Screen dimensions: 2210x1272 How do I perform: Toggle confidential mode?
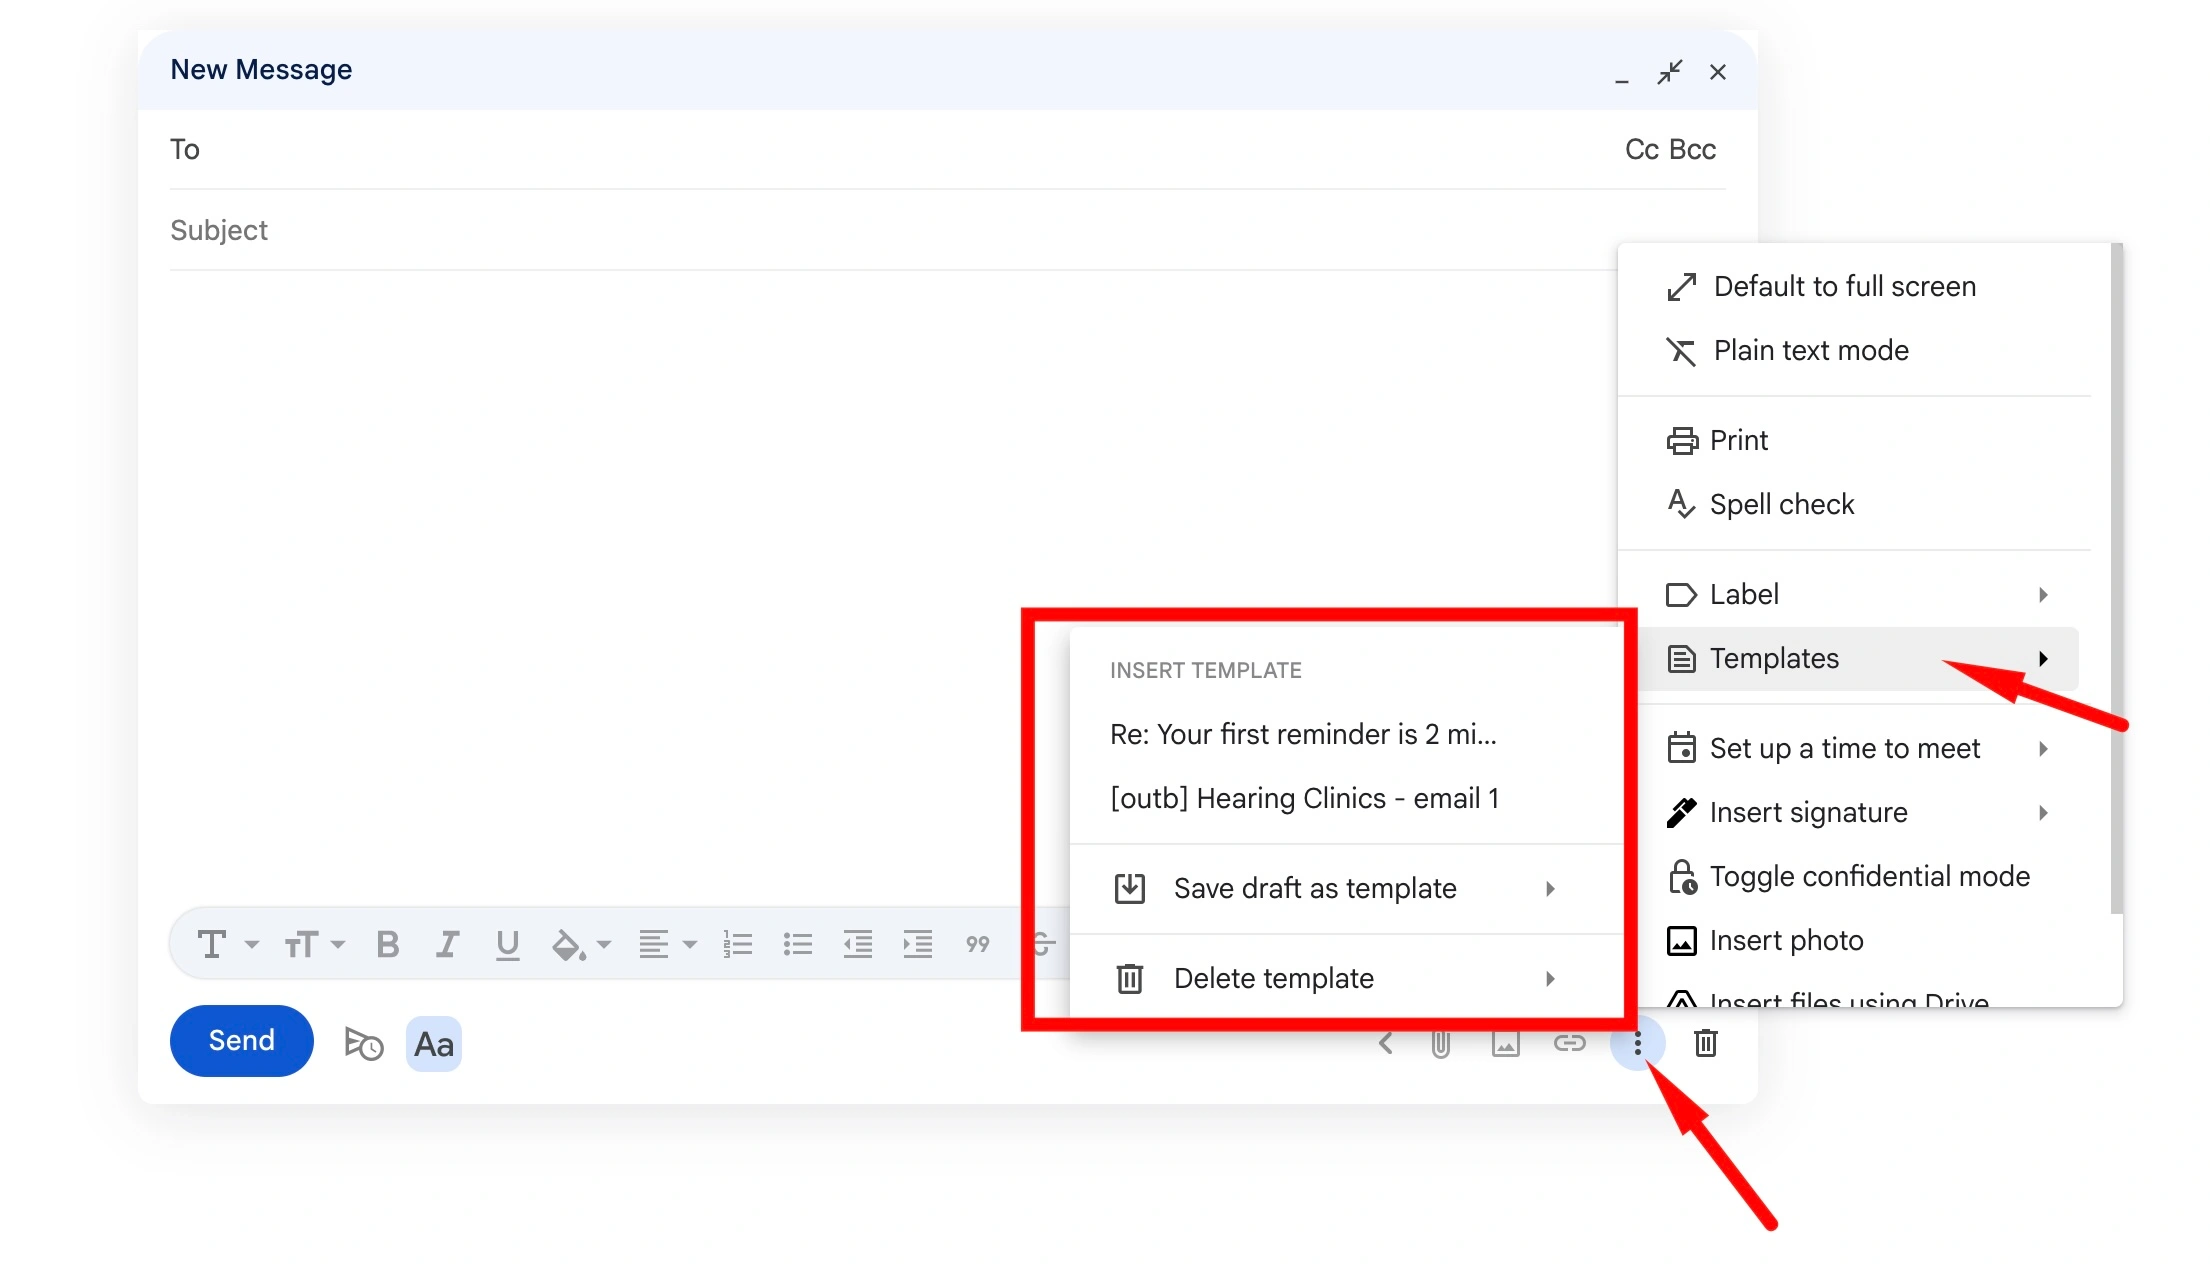1858,876
